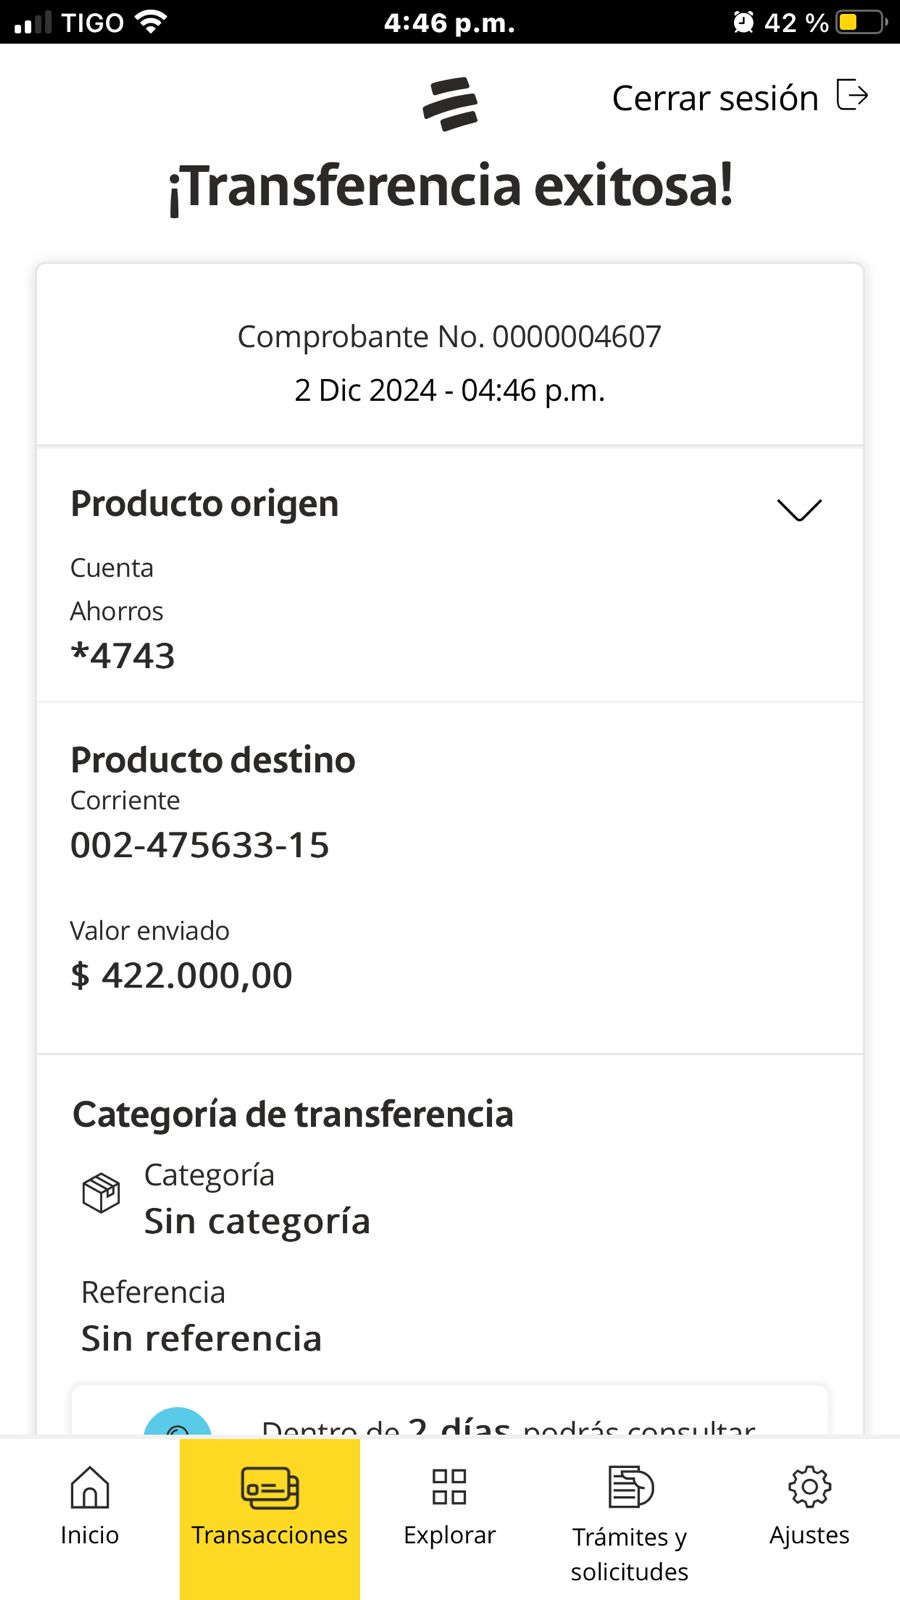Tap destination account 002-475633-15
900x1600 pixels.
click(x=200, y=845)
